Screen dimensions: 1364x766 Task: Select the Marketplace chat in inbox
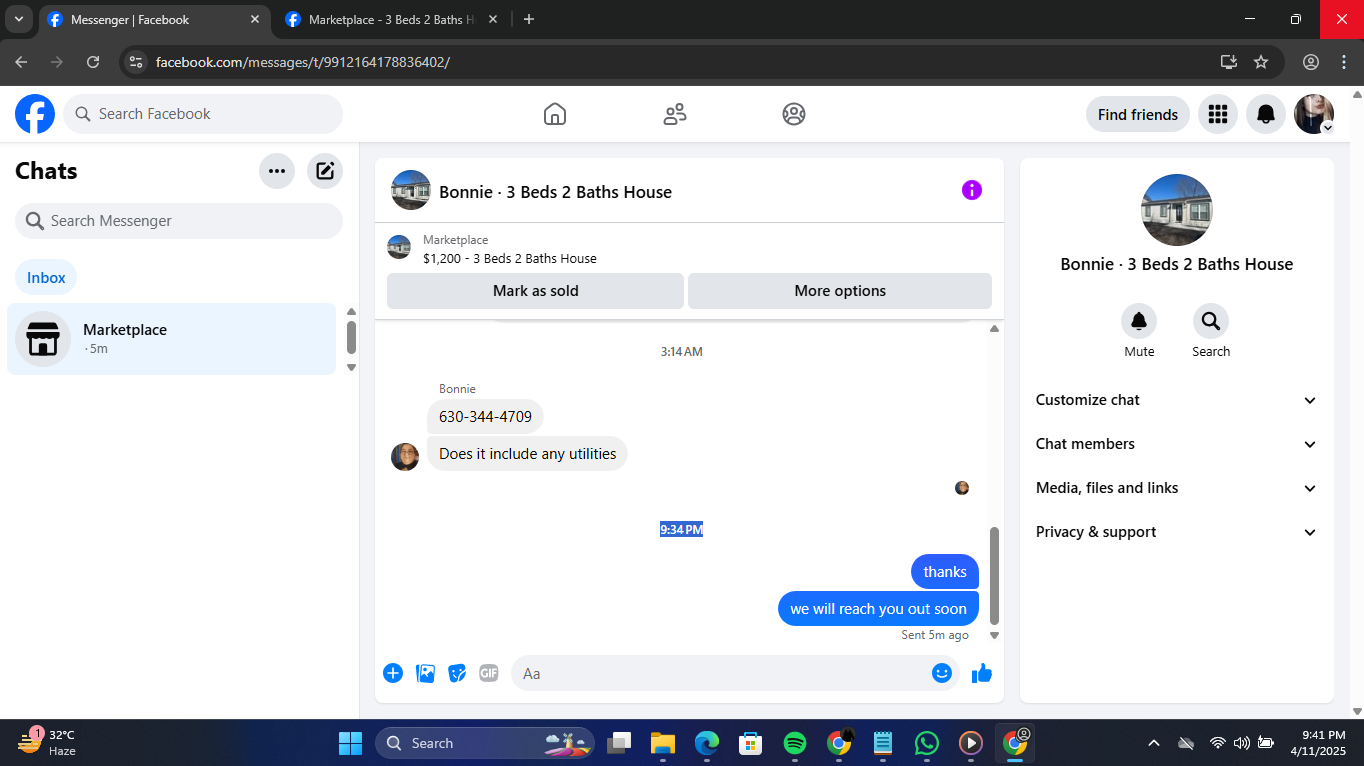tap(171, 339)
